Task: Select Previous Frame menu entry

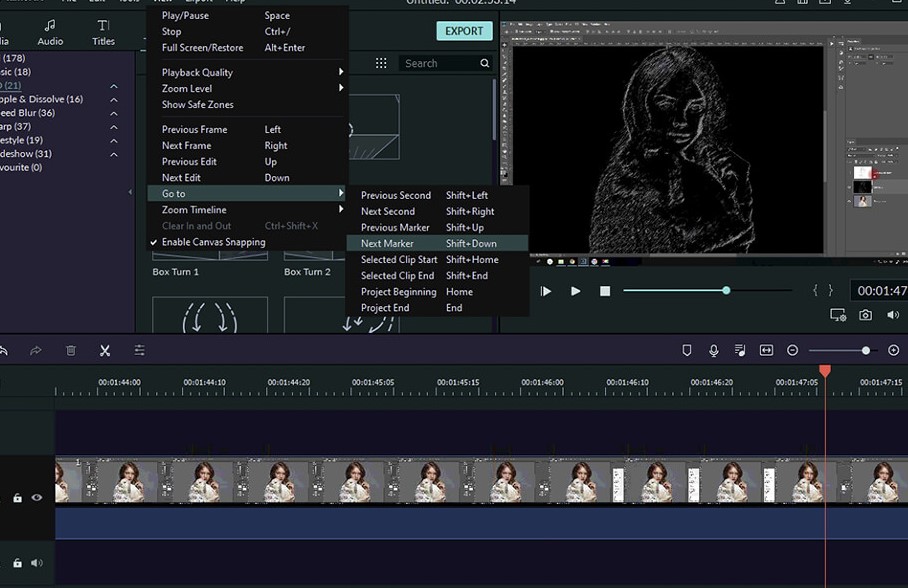Action: 247,129
